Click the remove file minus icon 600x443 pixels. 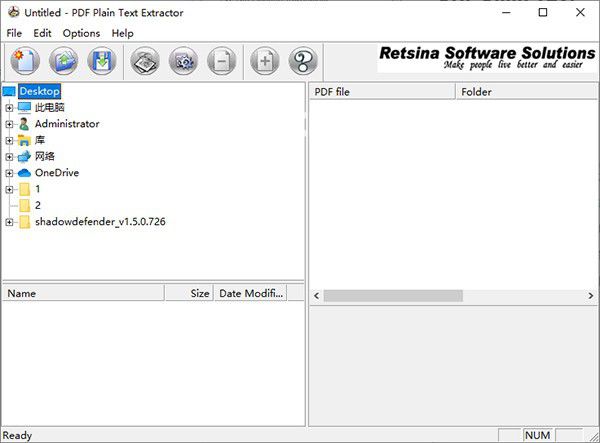(222, 61)
